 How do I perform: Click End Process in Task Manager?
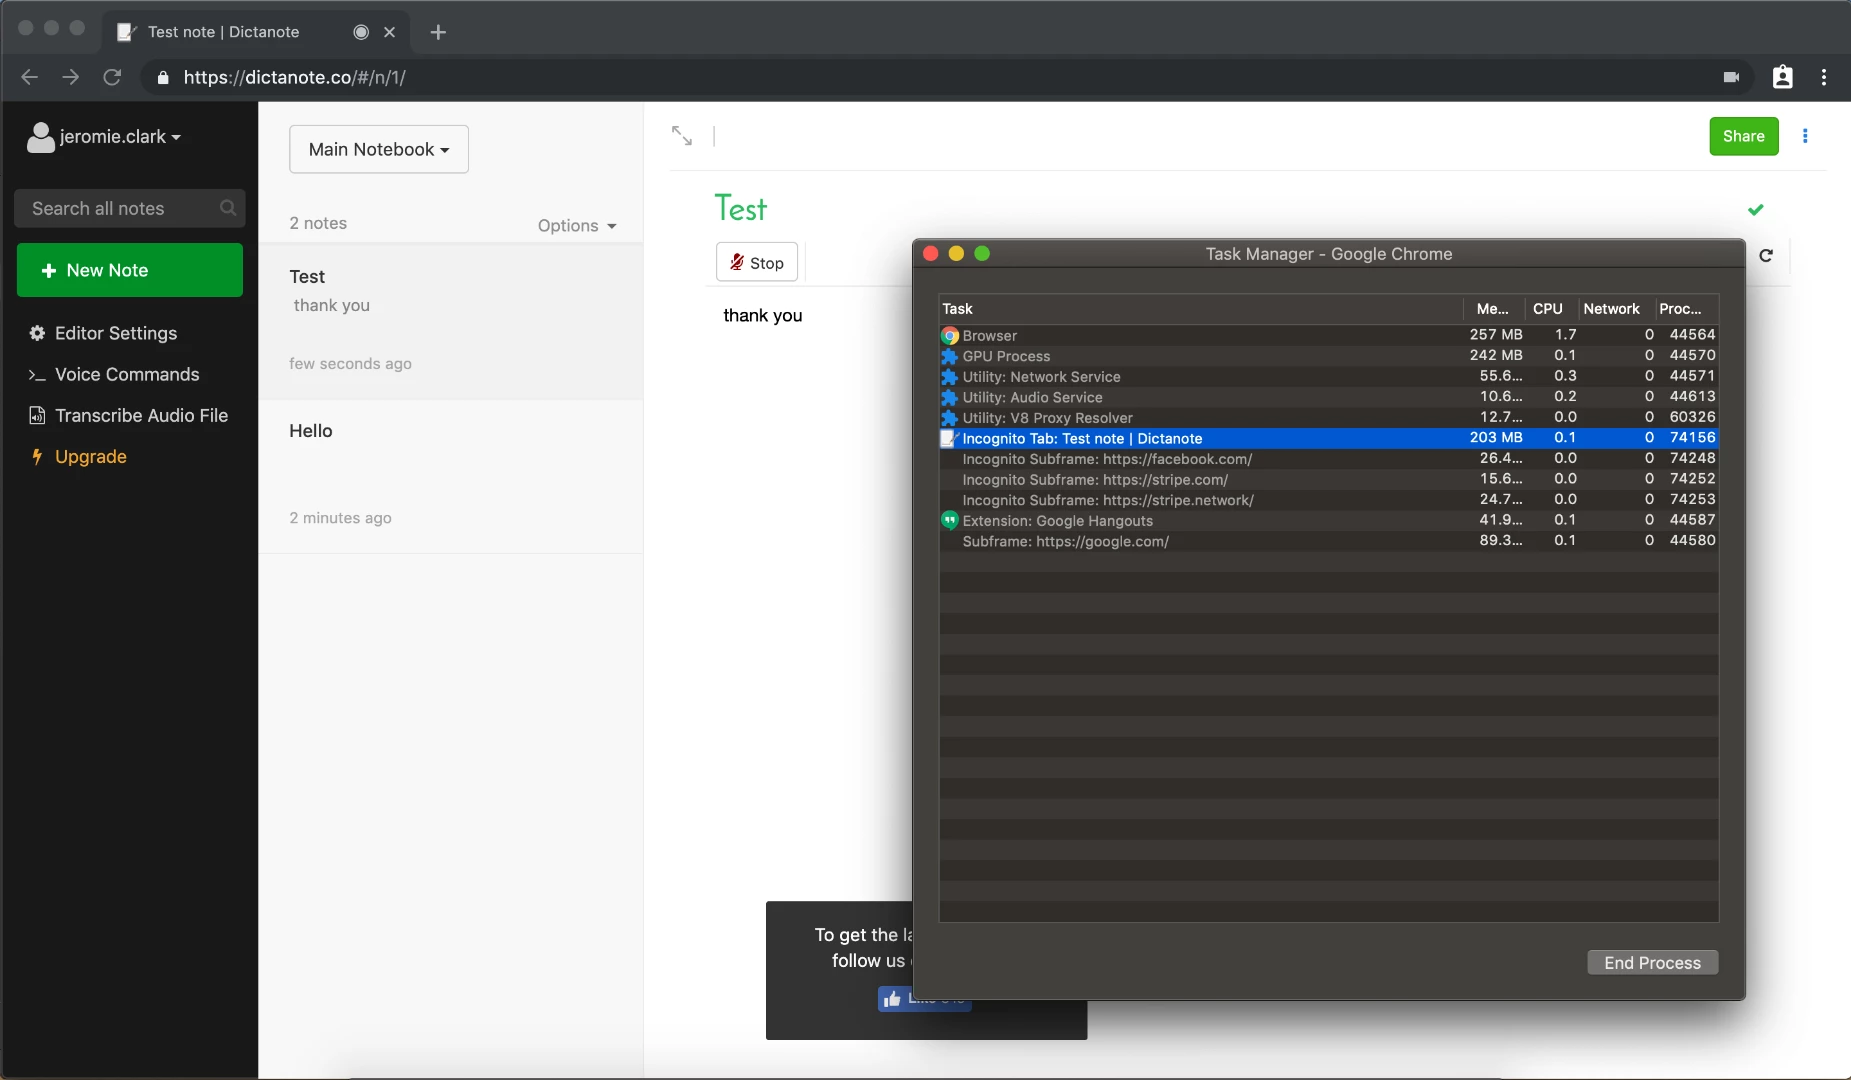coord(1652,962)
